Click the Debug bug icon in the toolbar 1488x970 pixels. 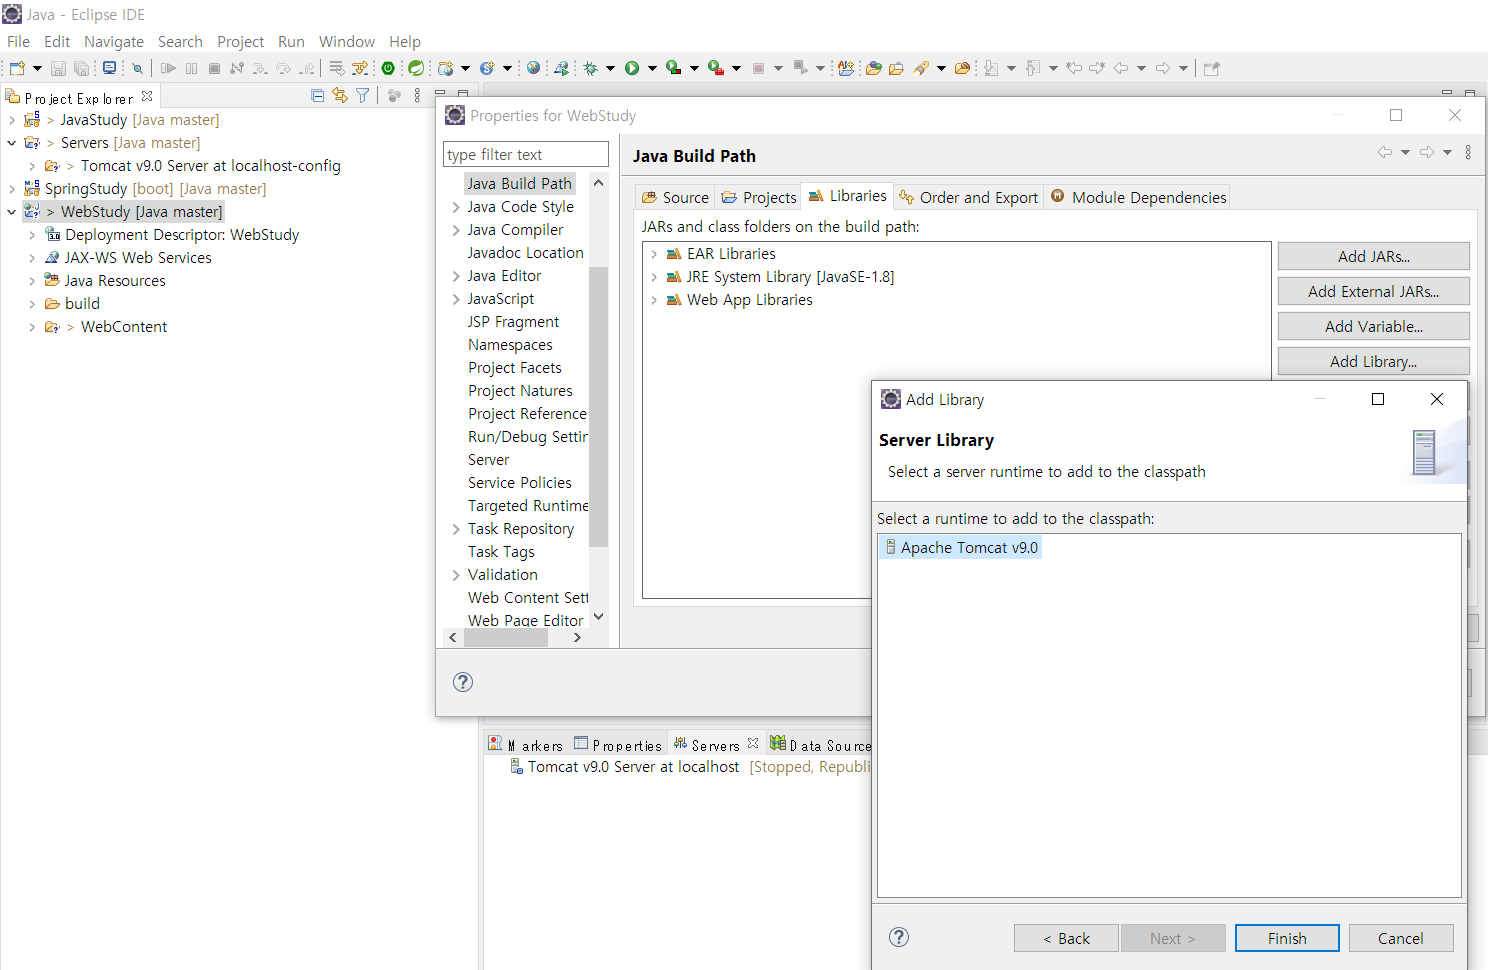coord(590,68)
